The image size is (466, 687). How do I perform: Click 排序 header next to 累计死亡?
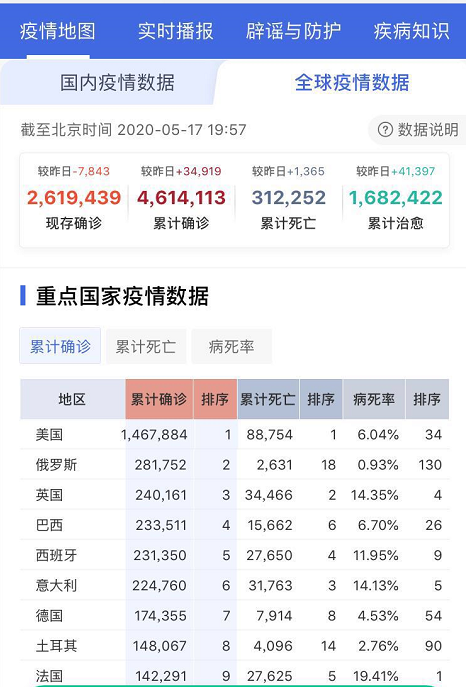(321, 399)
